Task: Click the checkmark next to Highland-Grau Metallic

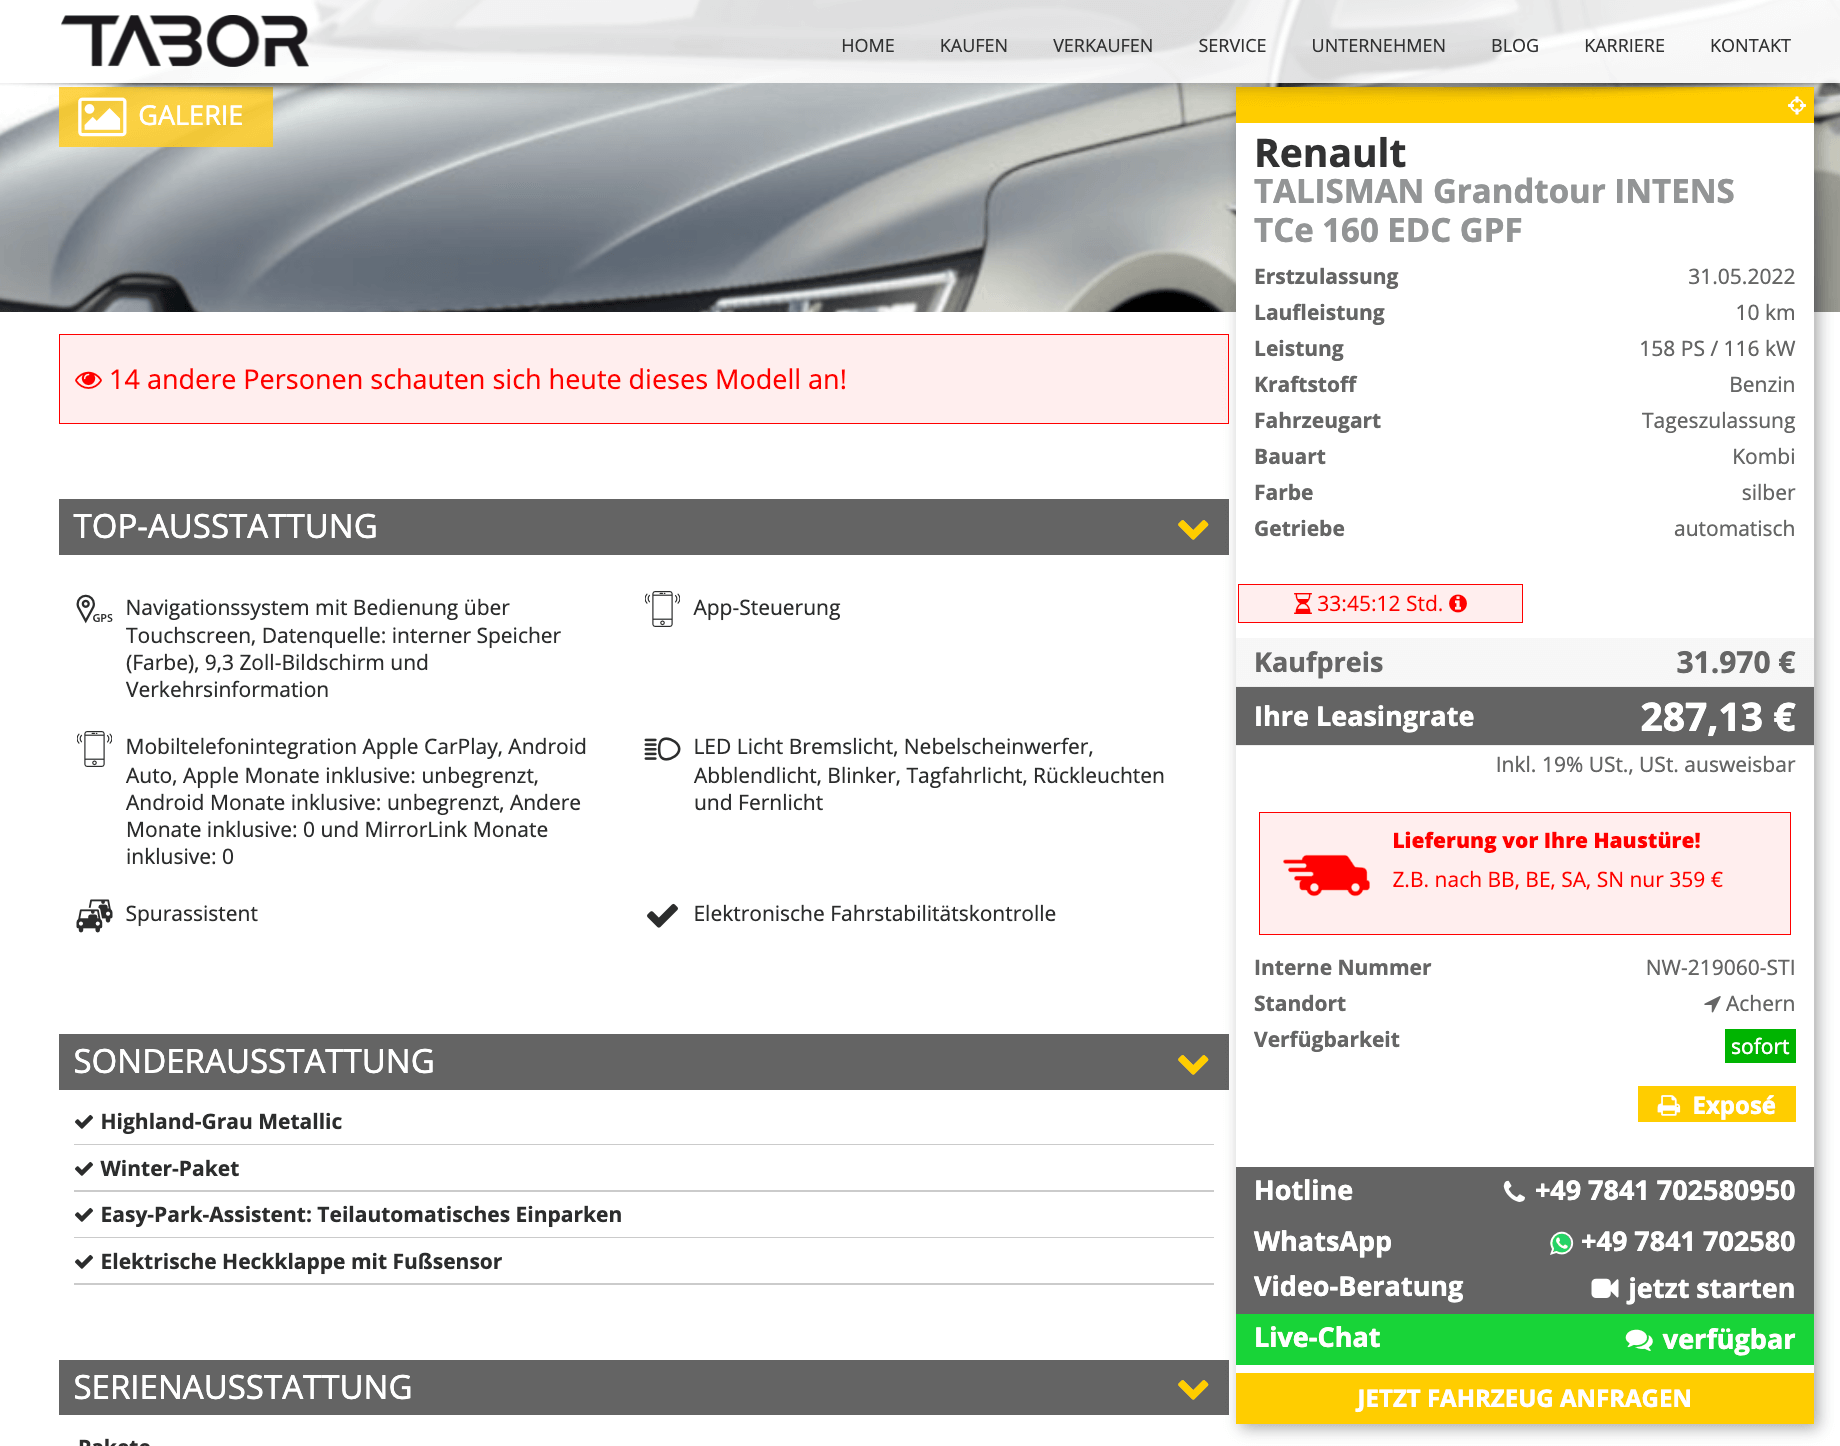Action: [x=84, y=1122]
